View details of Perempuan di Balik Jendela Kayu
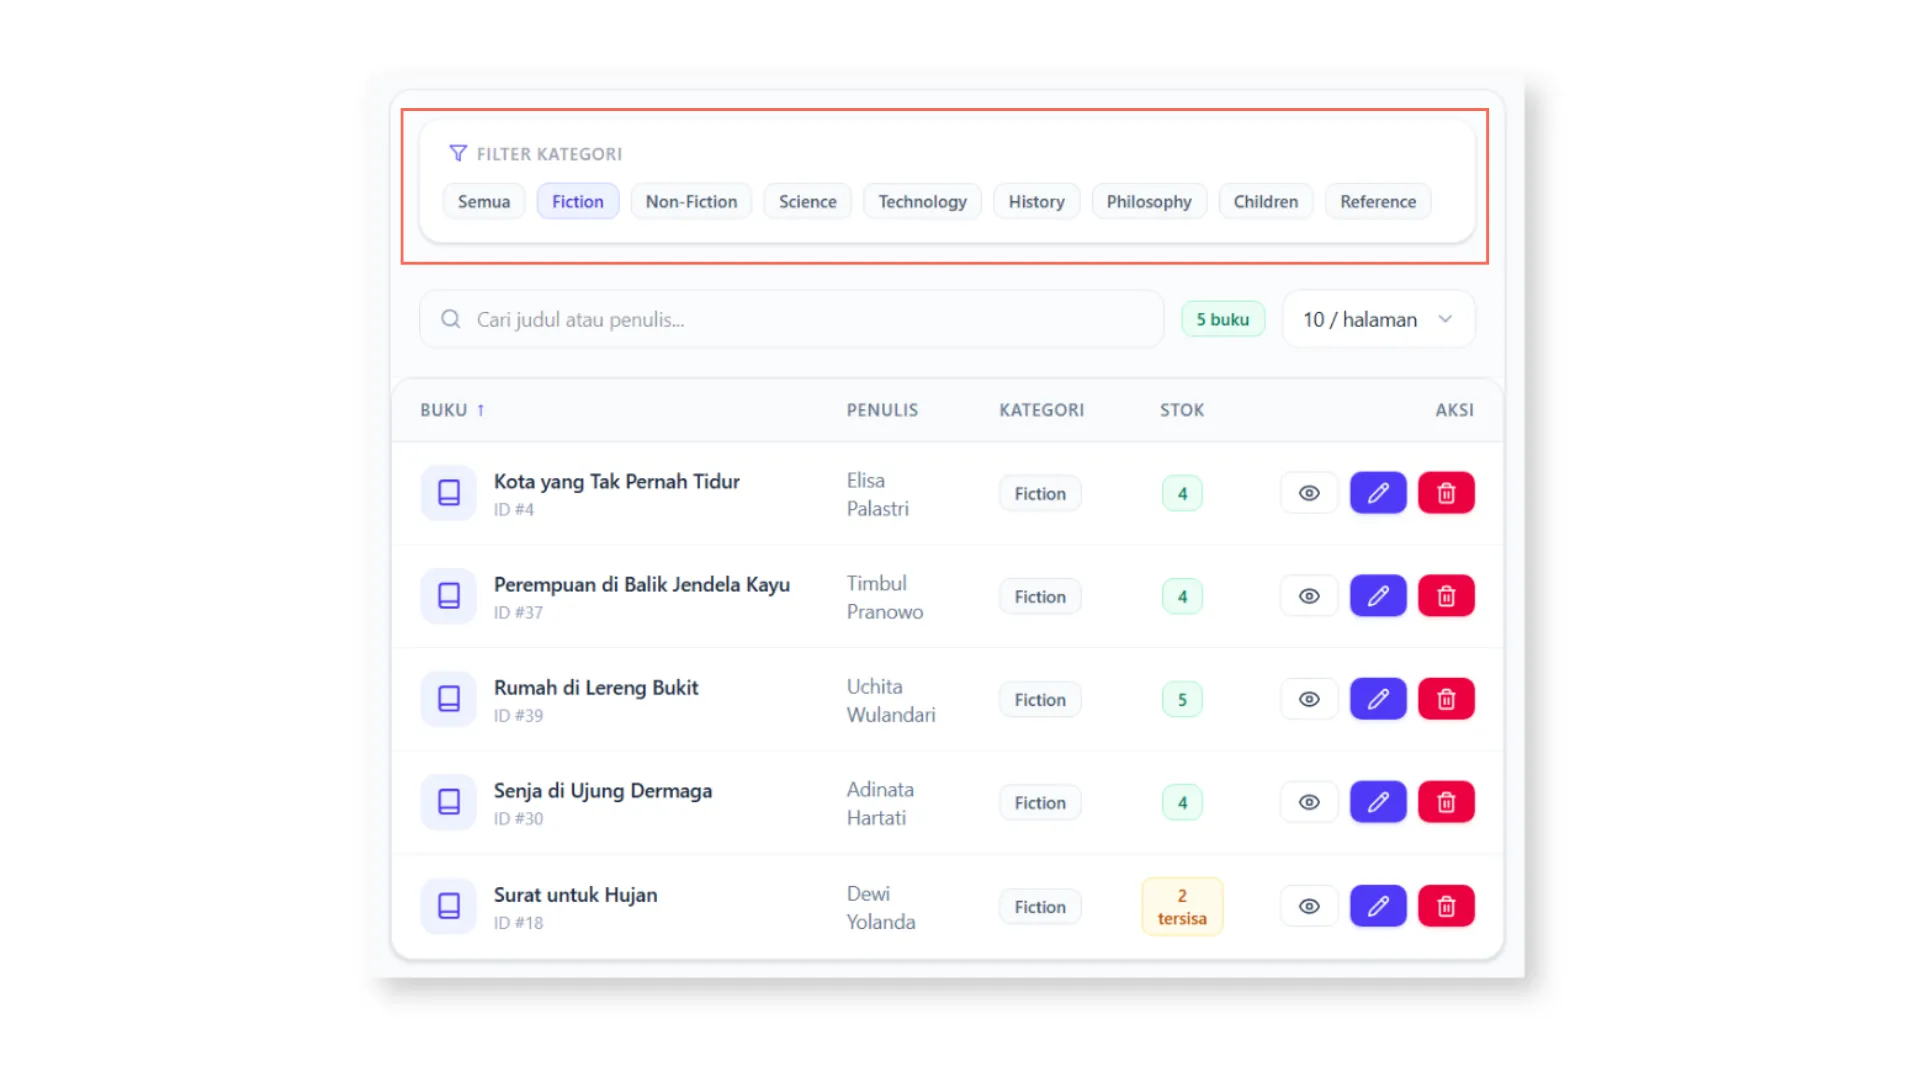The width and height of the screenshot is (1920, 1080). [x=1309, y=596]
